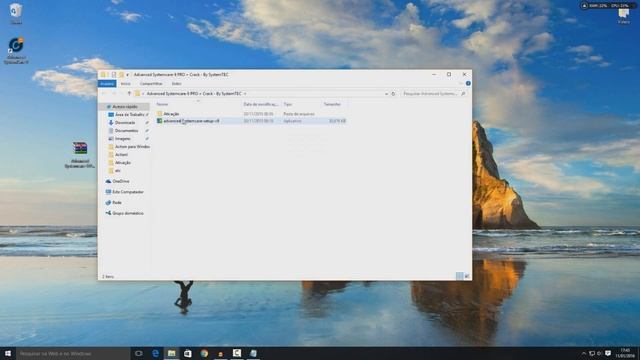Select the desktop icon in the top-right corner
Viewport: 640px width, 360px height.
point(623,16)
